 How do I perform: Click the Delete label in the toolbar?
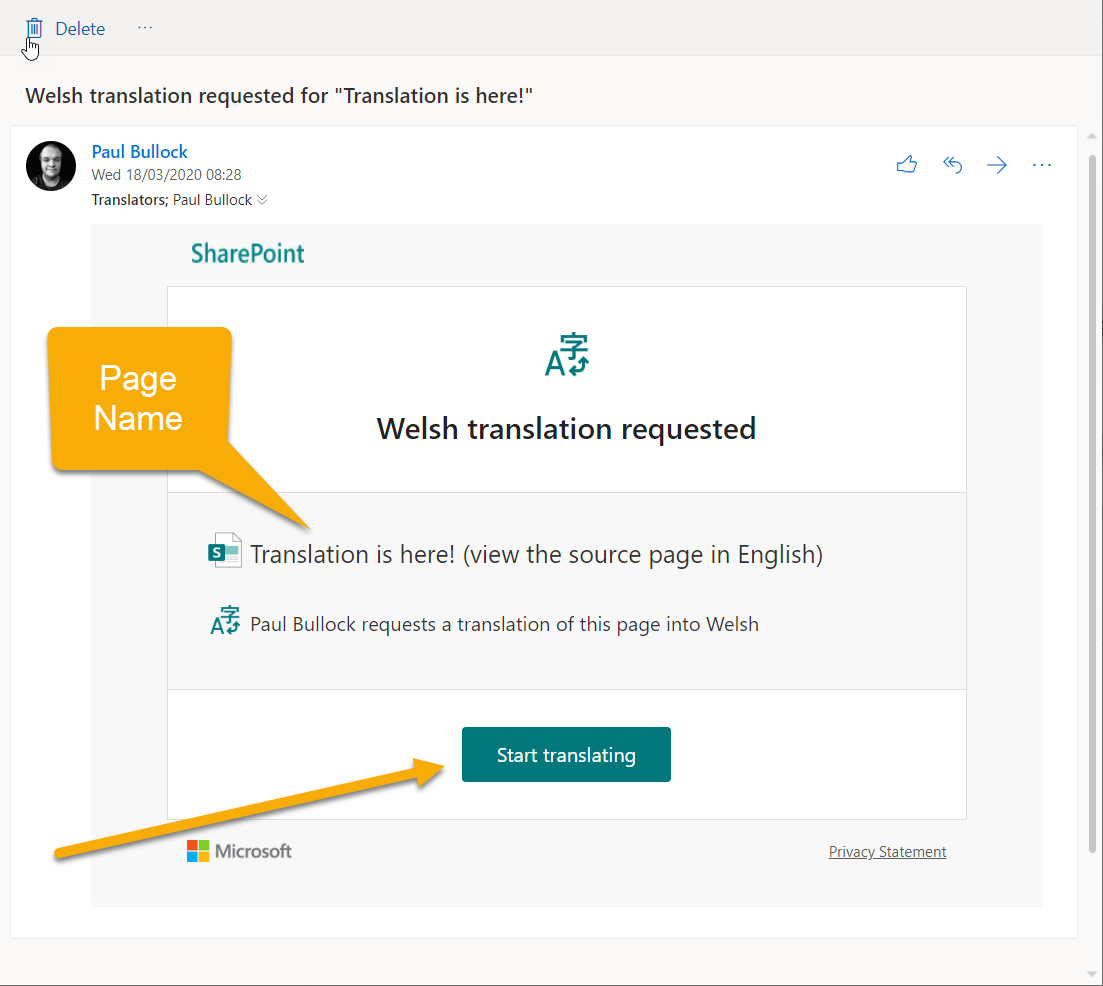(x=80, y=28)
